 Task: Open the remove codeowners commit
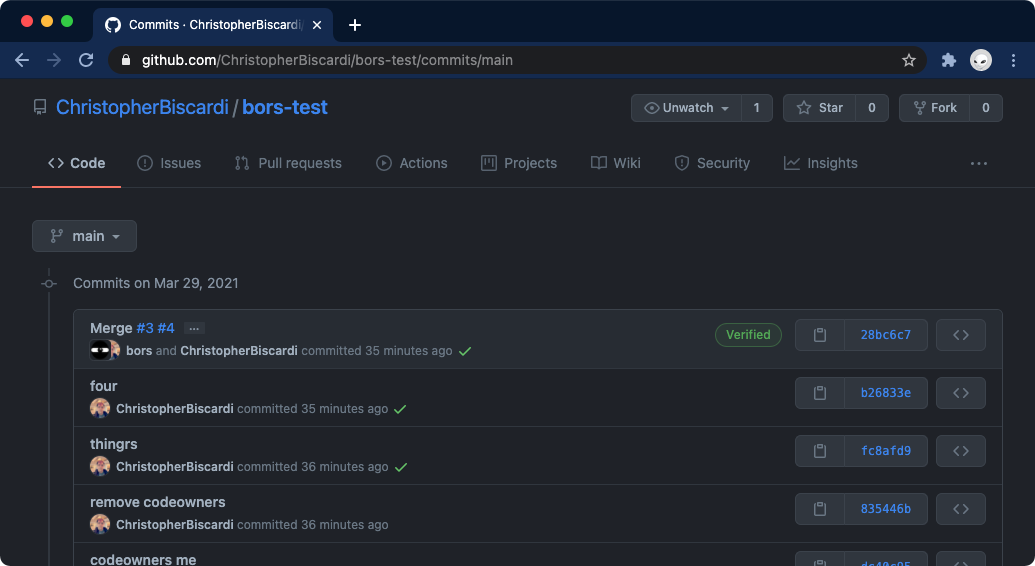click(158, 502)
